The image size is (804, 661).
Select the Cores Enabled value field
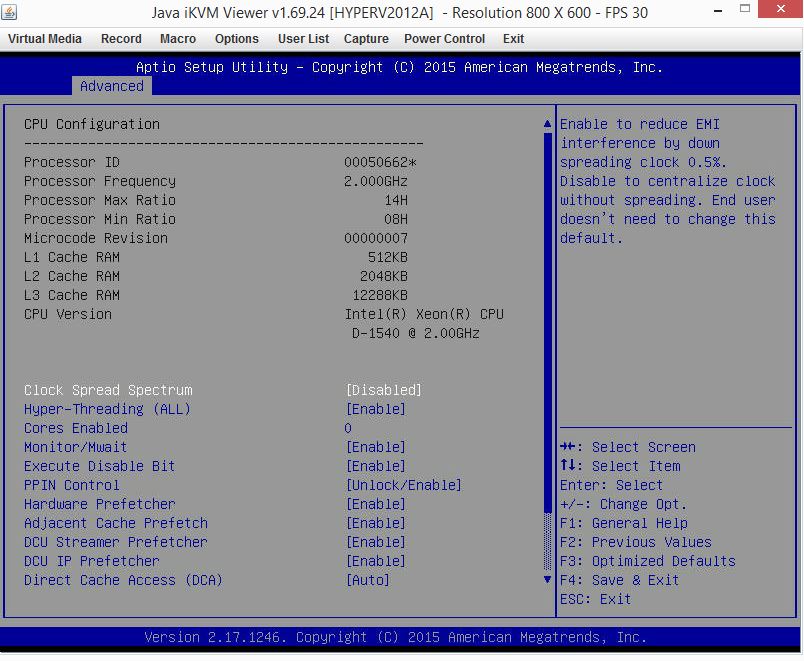[348, 428]
